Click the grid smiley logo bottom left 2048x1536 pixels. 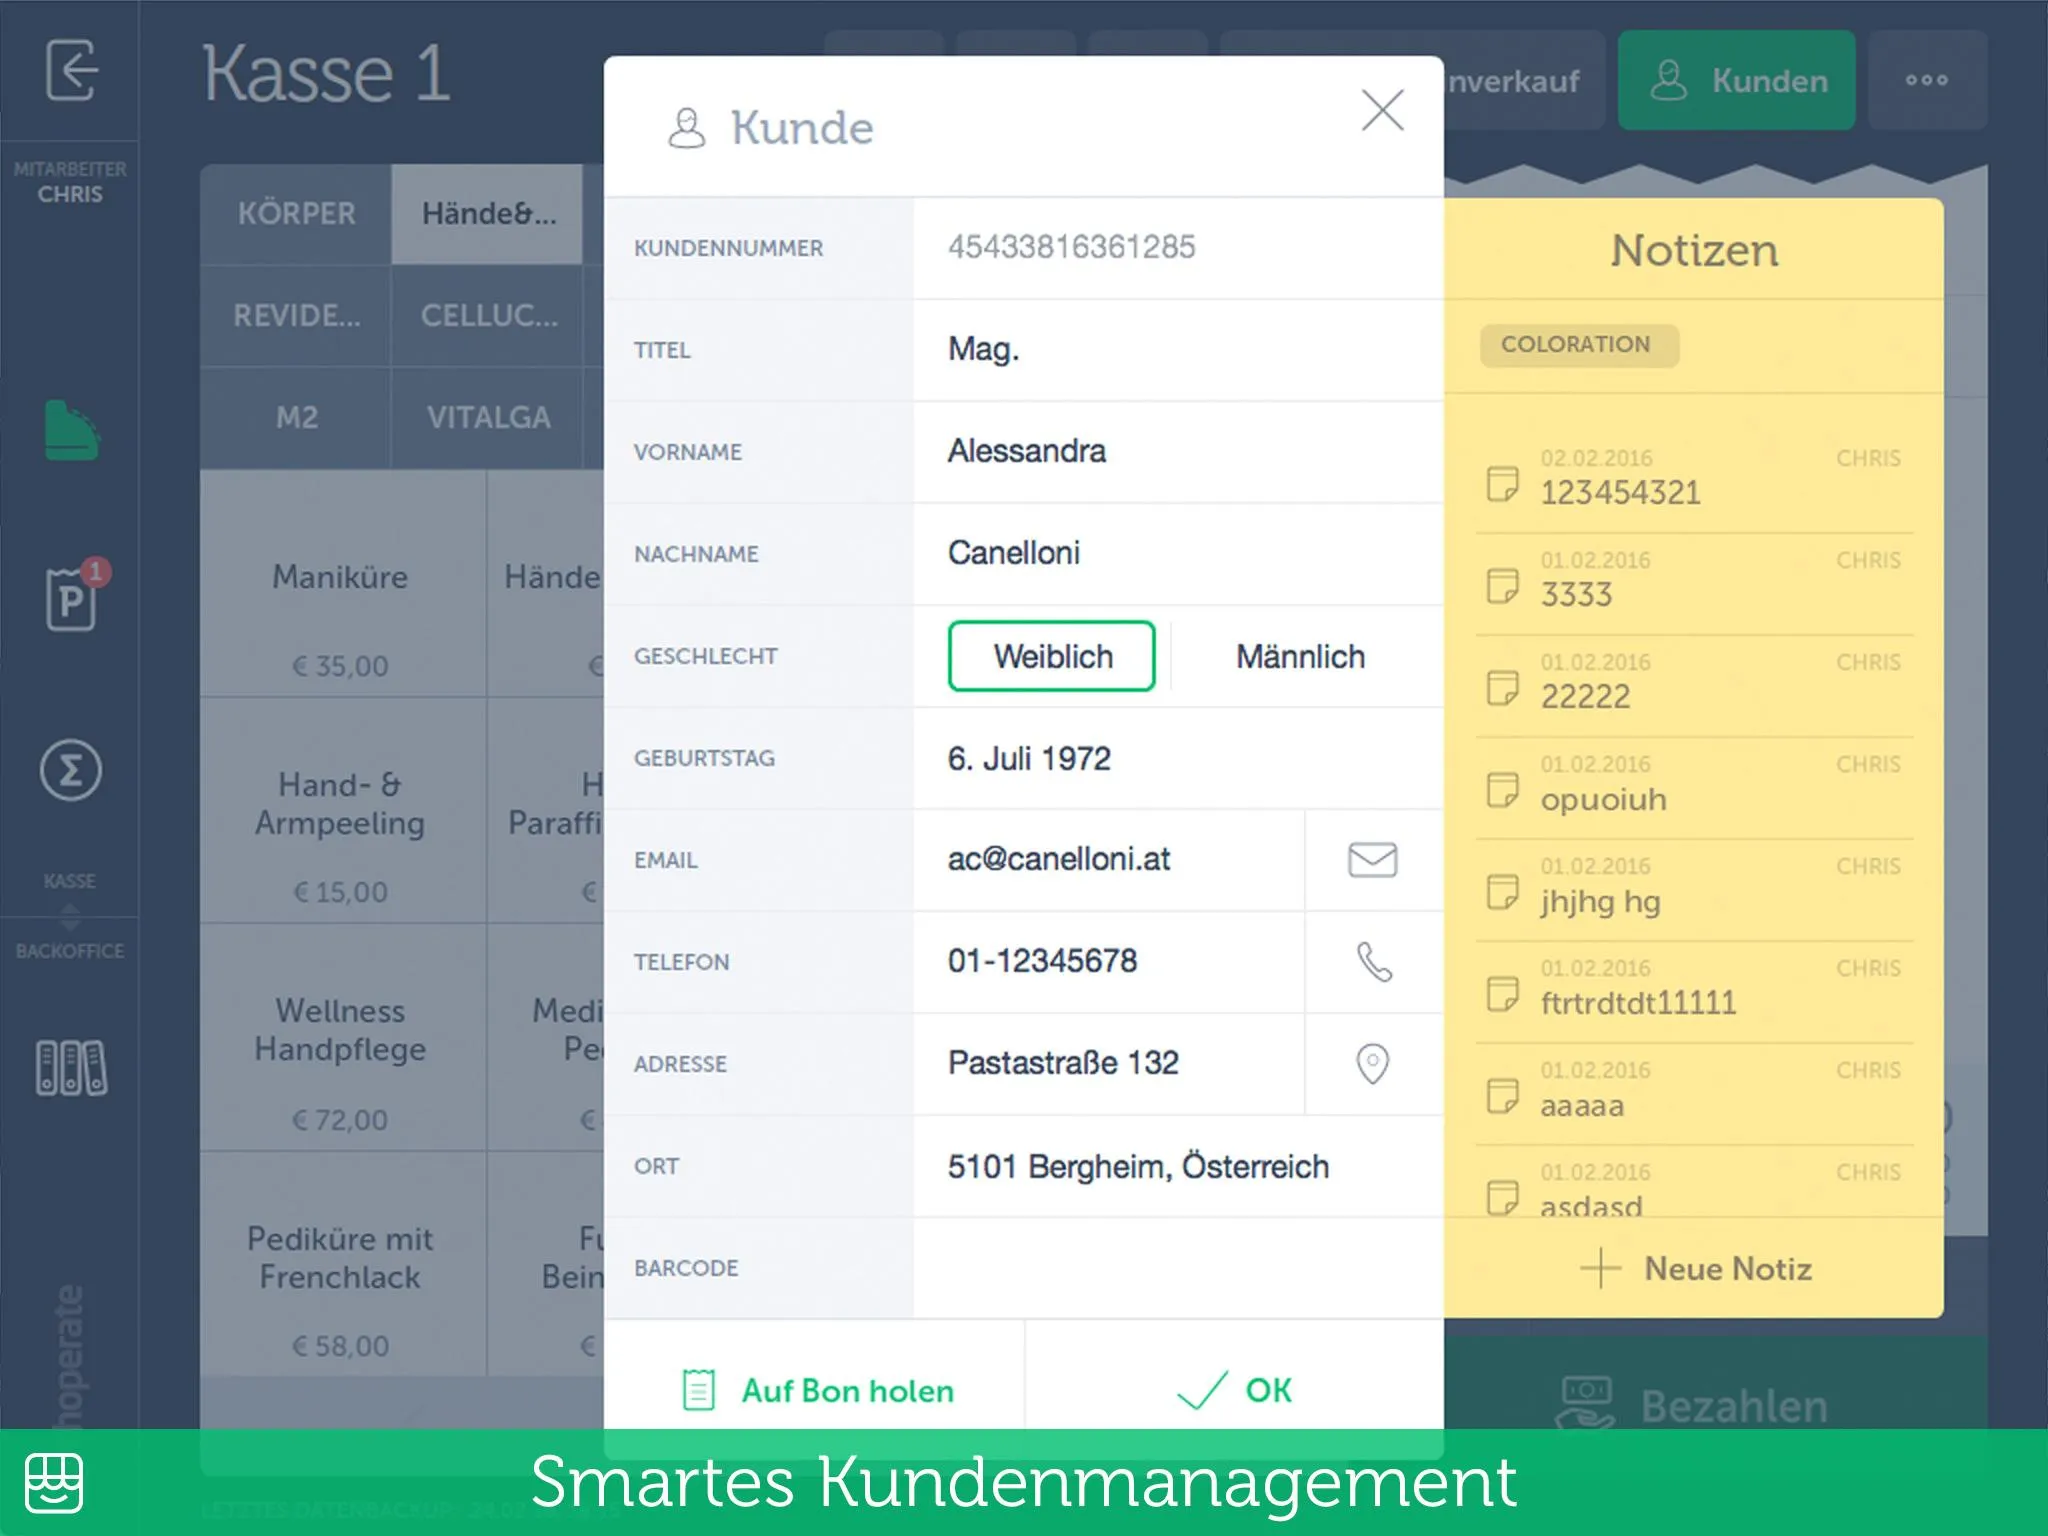(54, 1483)
